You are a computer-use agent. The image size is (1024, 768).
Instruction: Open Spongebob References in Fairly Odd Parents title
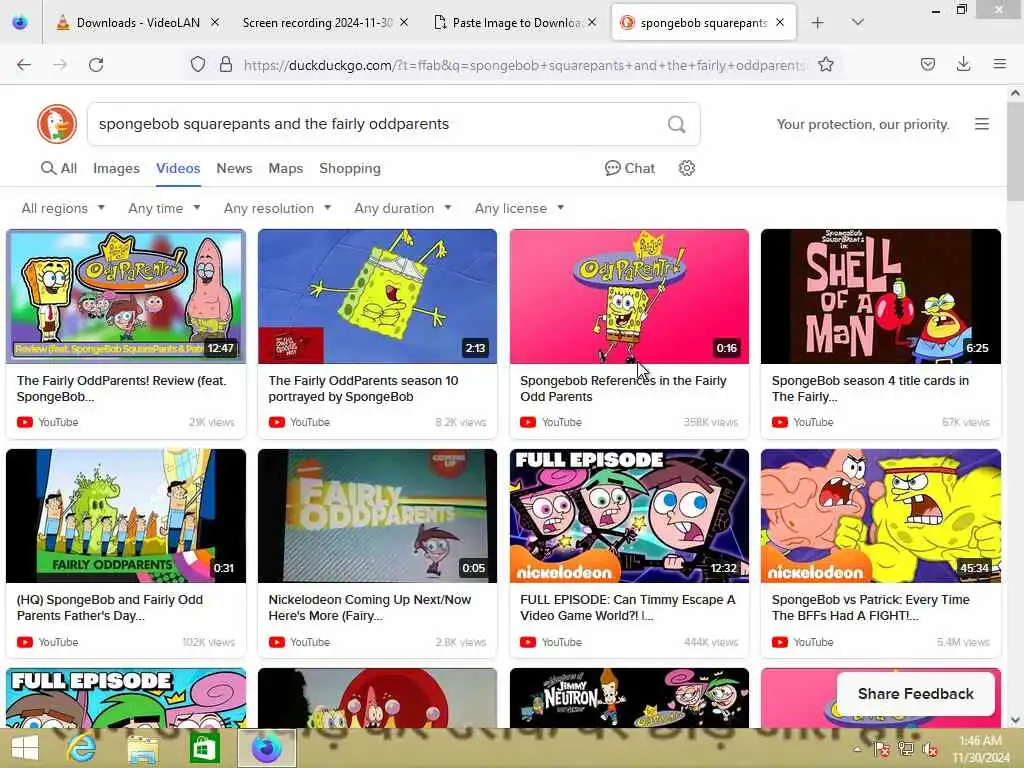(x=623, y=389)
